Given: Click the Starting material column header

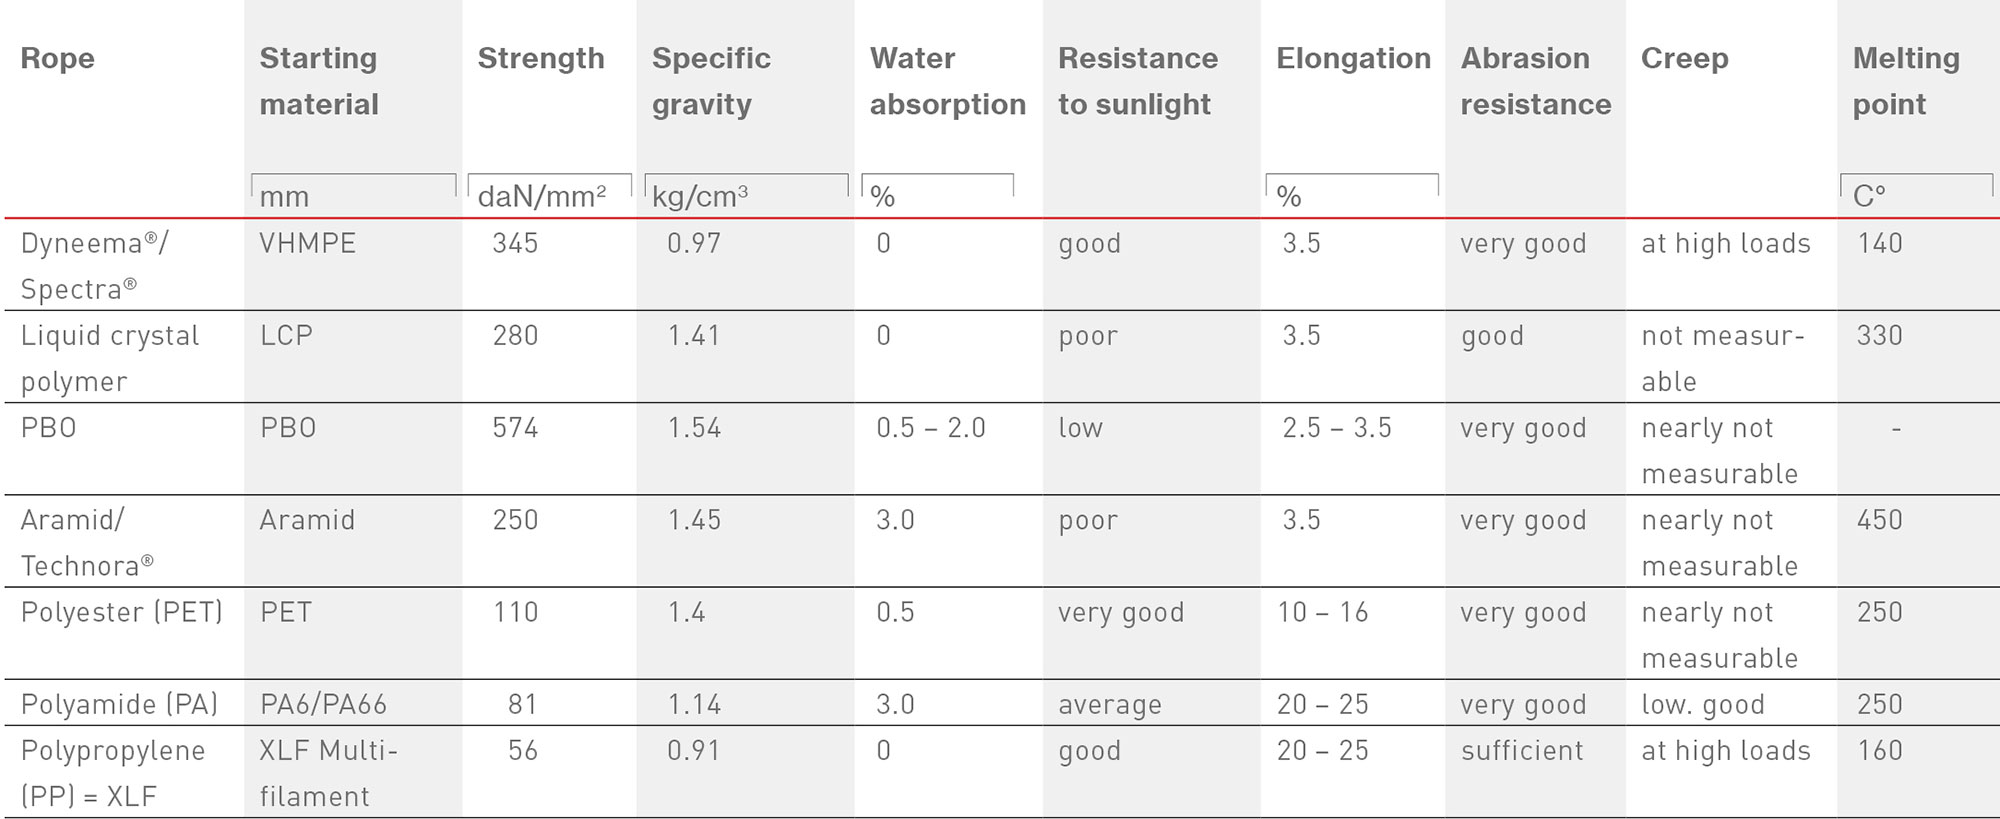Looking at the screenshot, I should pos(319,81).
